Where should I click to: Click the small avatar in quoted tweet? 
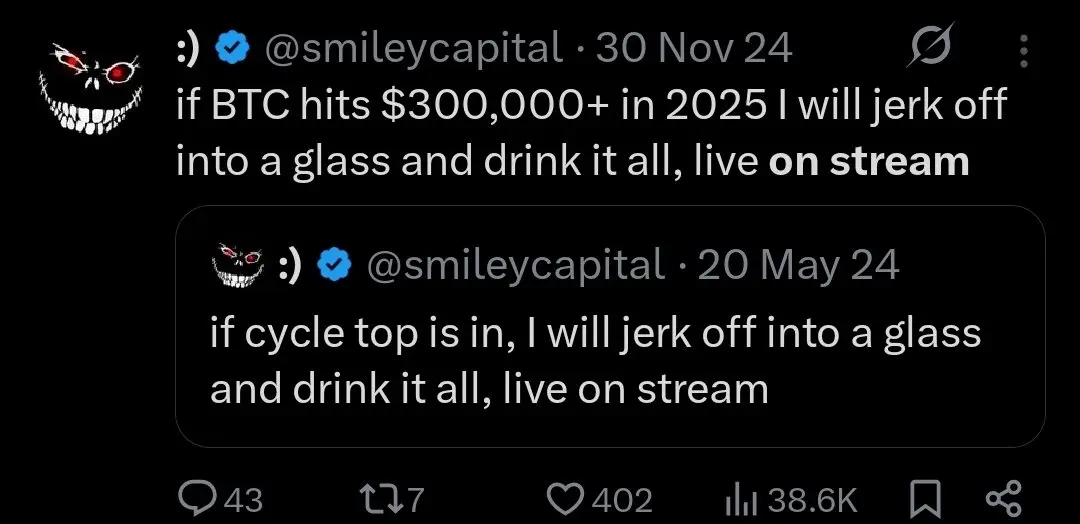238,264
